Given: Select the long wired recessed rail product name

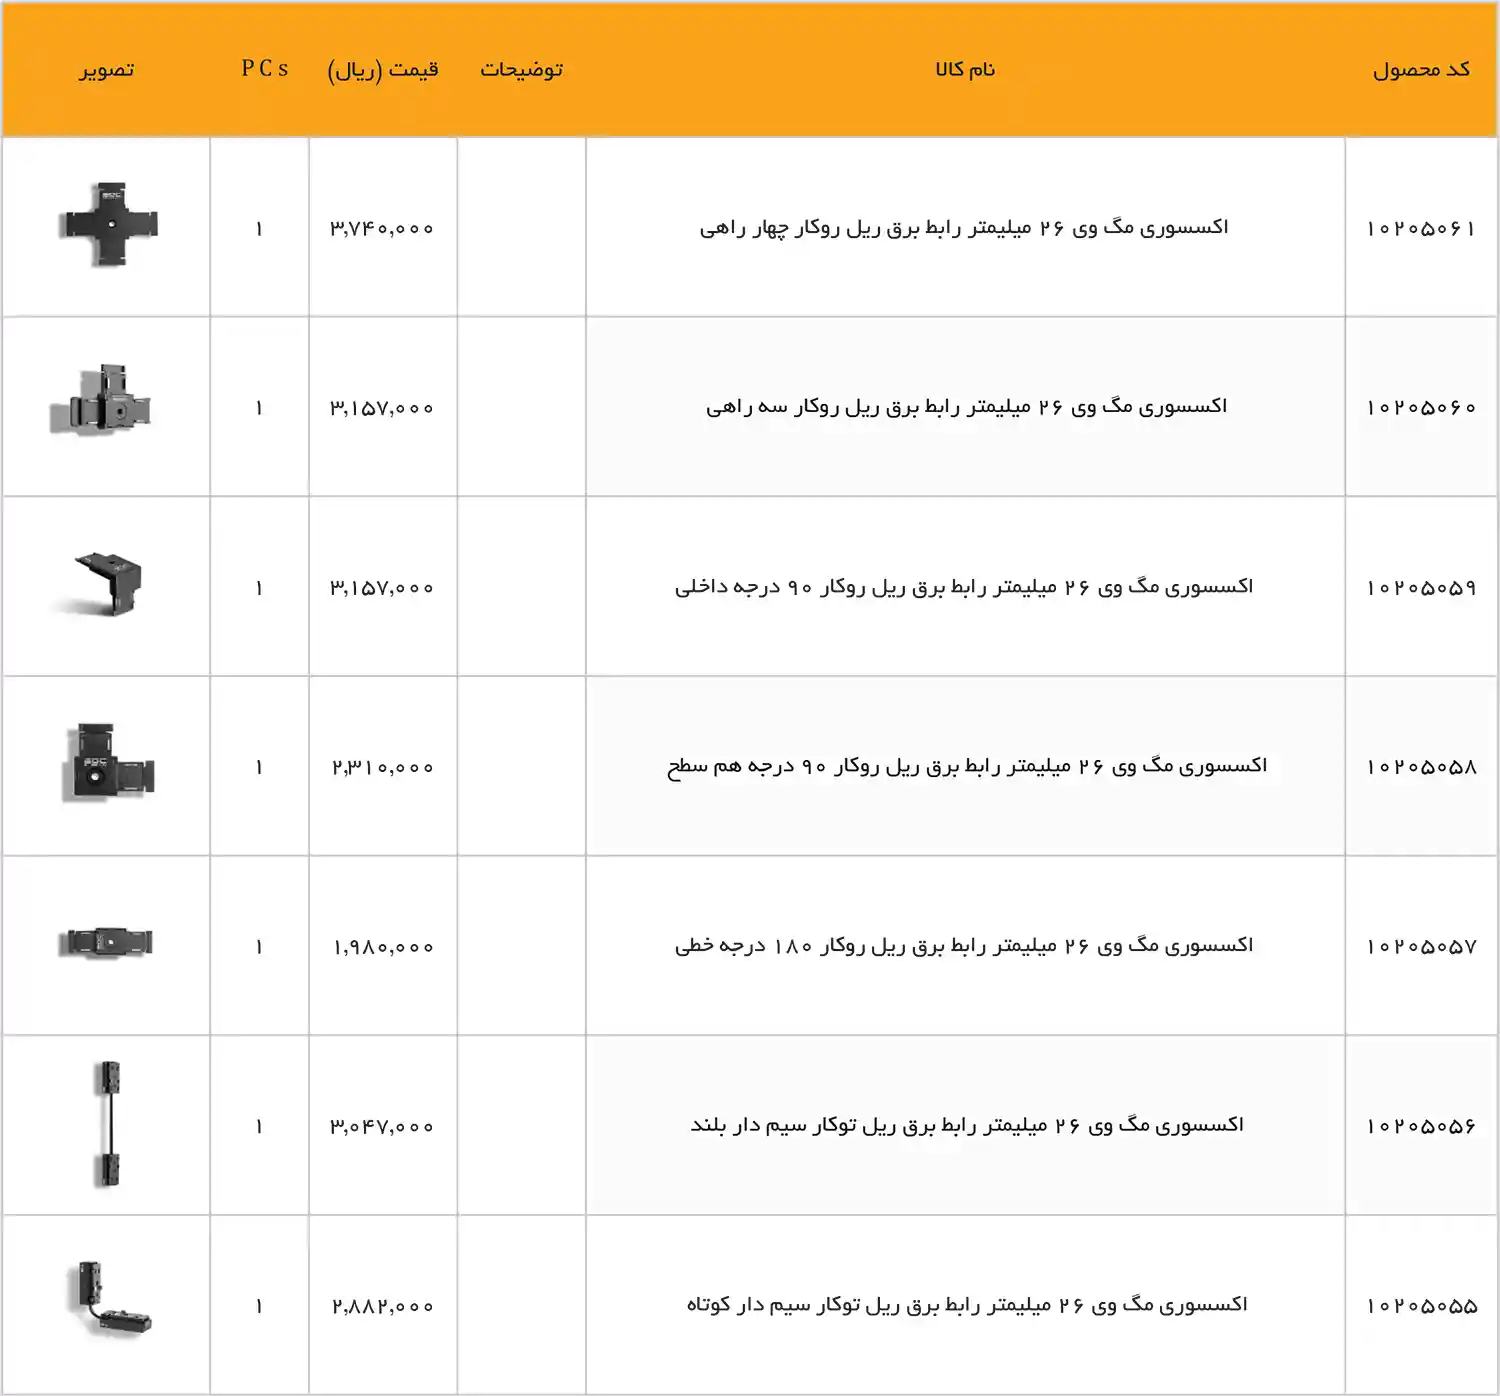Looking at the screenshot, I should click(x=965, y=1125).
